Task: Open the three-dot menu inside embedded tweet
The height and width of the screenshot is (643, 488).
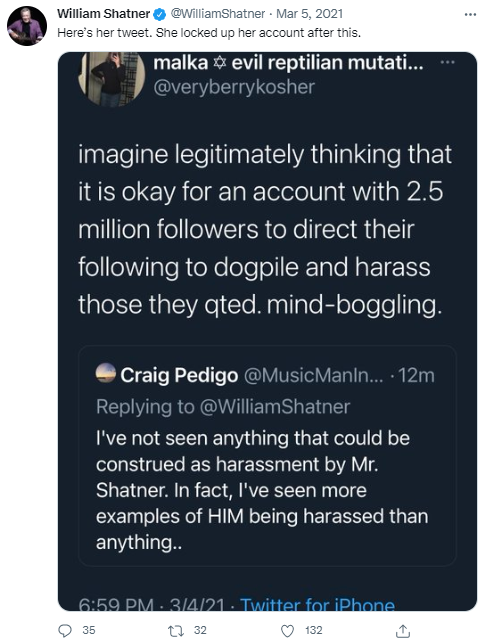Action: pyautogui.click(x=447, y=62)
